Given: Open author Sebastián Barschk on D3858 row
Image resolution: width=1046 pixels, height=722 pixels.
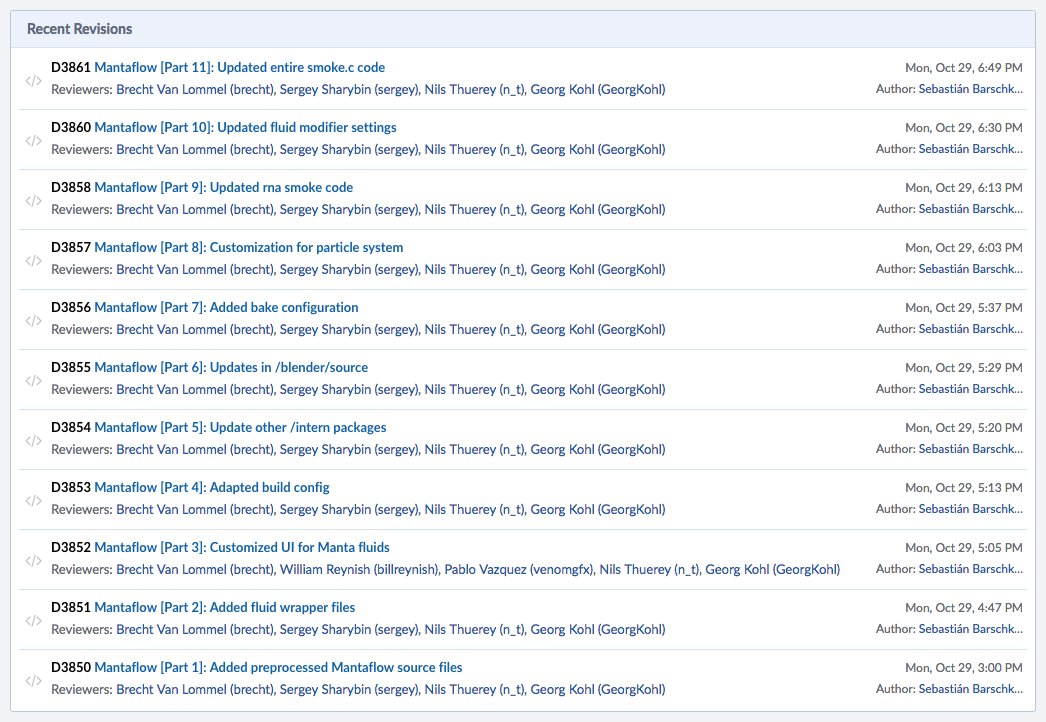Looking at the screenshot, I should [x=971, y=209].
